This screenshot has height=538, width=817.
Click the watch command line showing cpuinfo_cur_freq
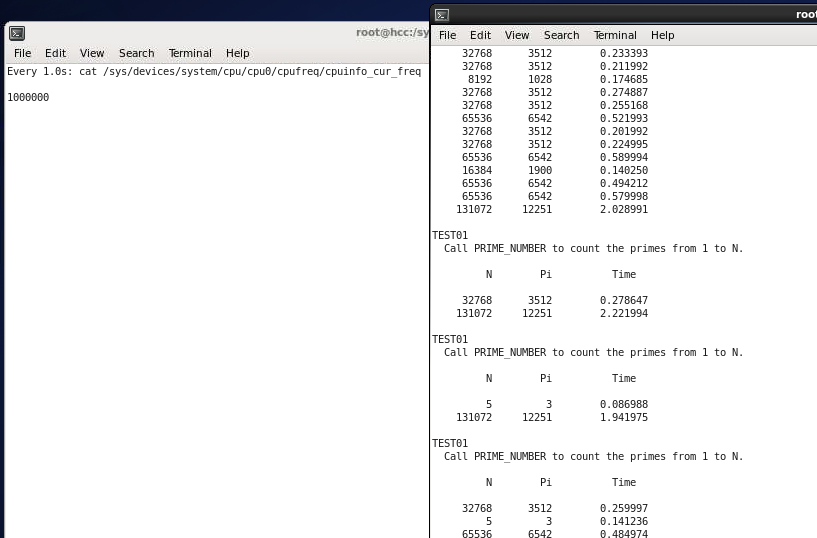[x=214, y=71]
